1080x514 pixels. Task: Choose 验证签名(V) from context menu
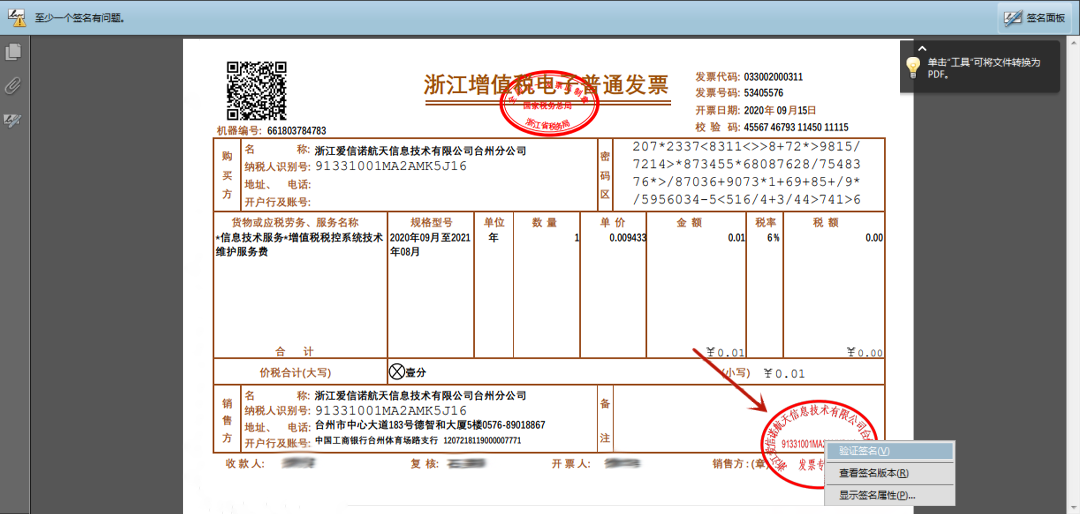889,451
